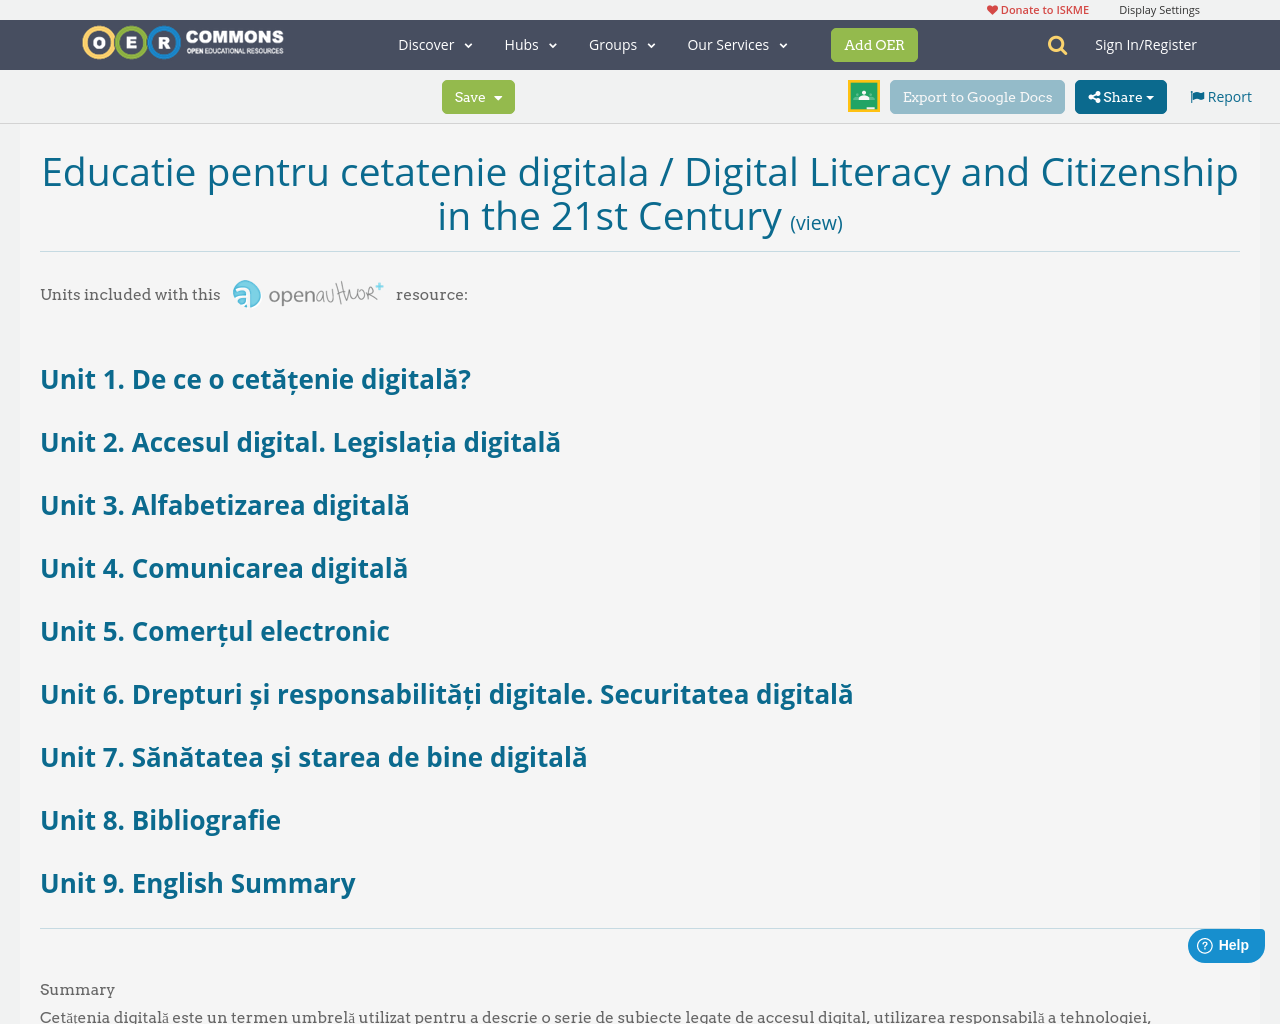The width and height of the screenshot is (1280, 1024).
Task: Open Unit 5. Comerțul electronic
Action: (x=215, y=631)
